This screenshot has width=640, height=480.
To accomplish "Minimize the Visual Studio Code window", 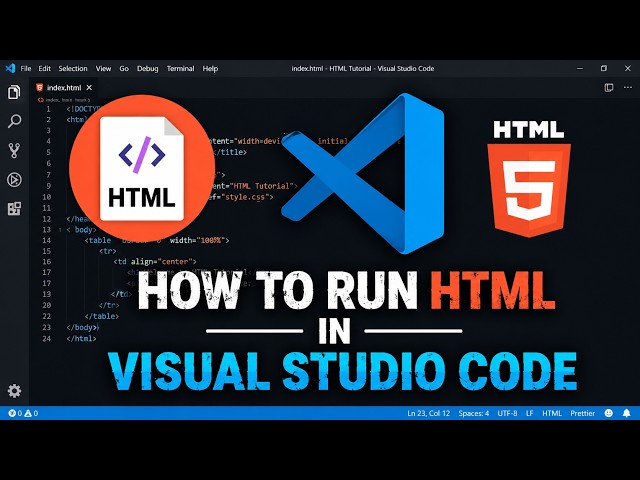I will point(580,68).
